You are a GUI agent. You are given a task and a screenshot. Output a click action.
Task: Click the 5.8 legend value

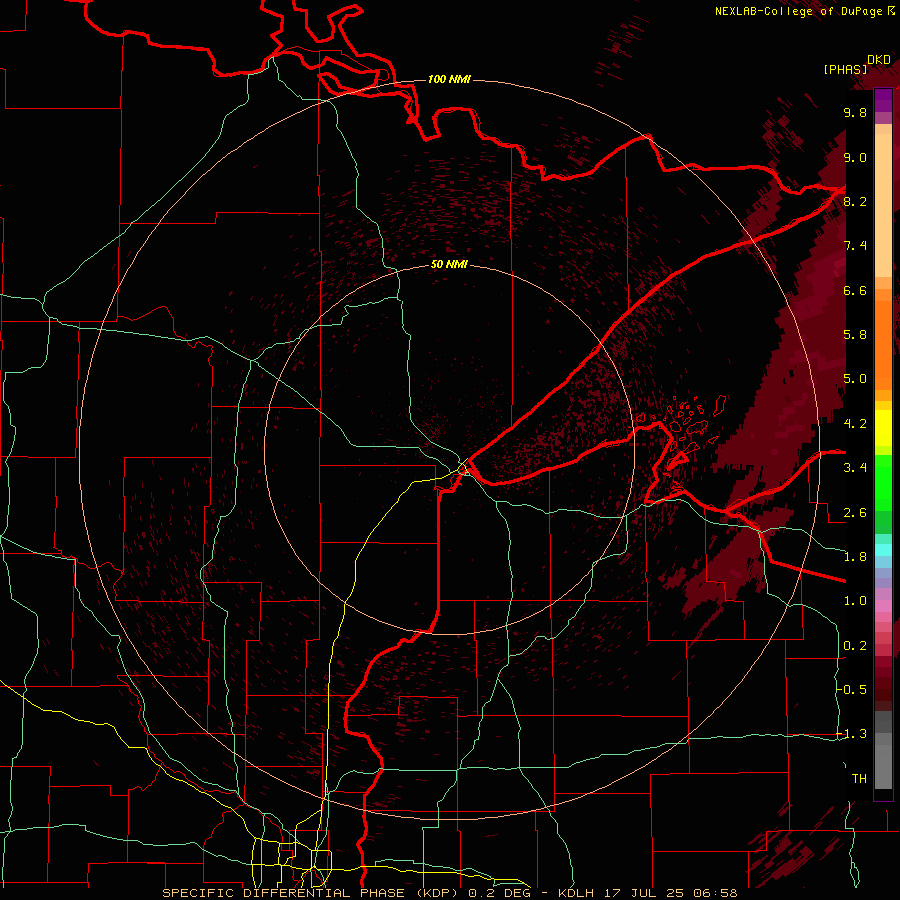[x=855, y=335]
